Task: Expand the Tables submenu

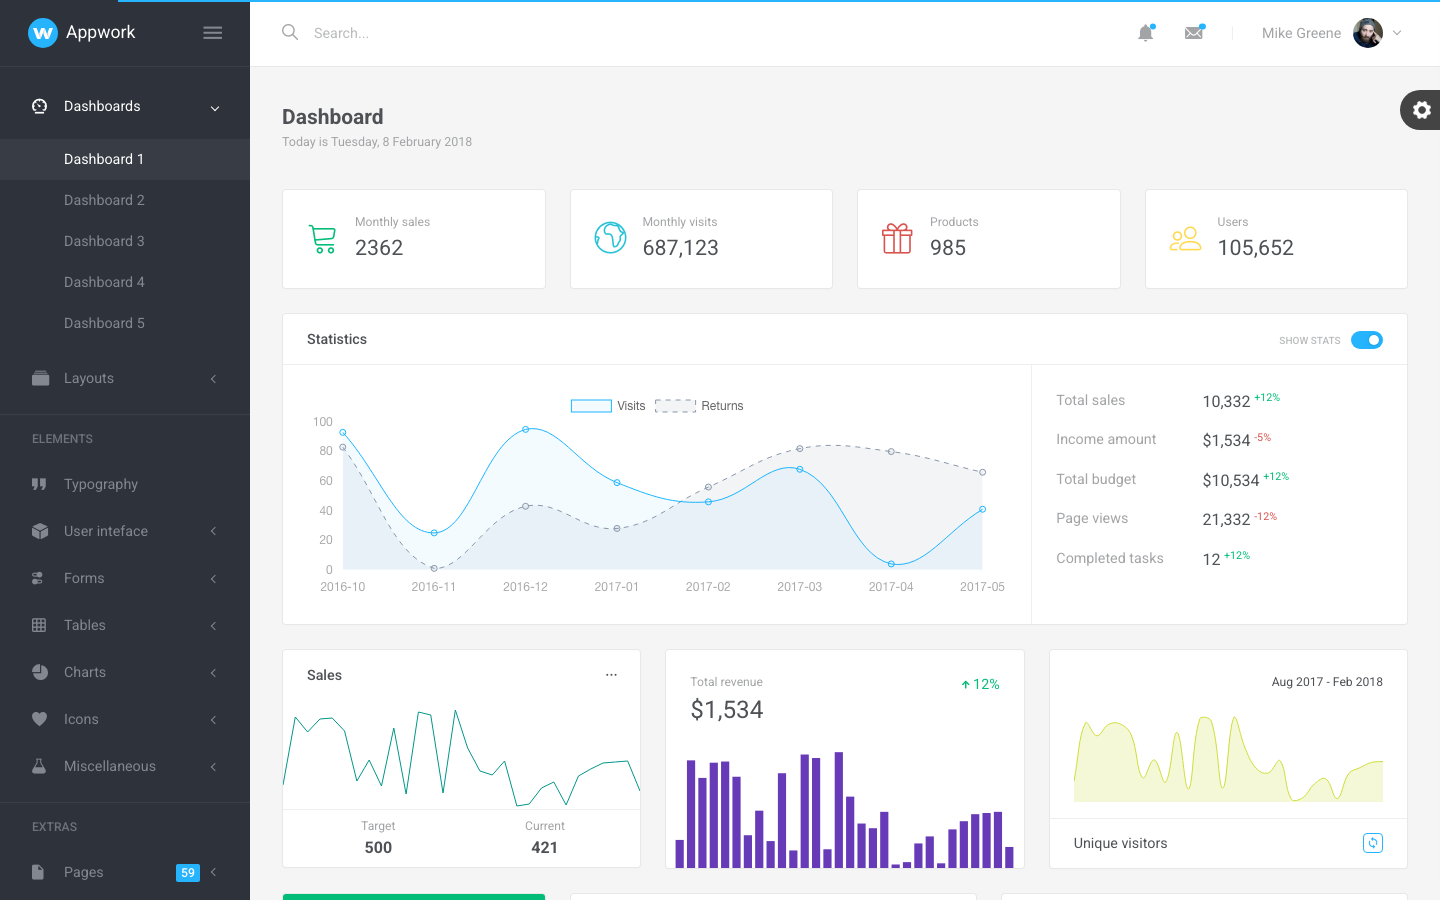Action: [x=125, y=625]
